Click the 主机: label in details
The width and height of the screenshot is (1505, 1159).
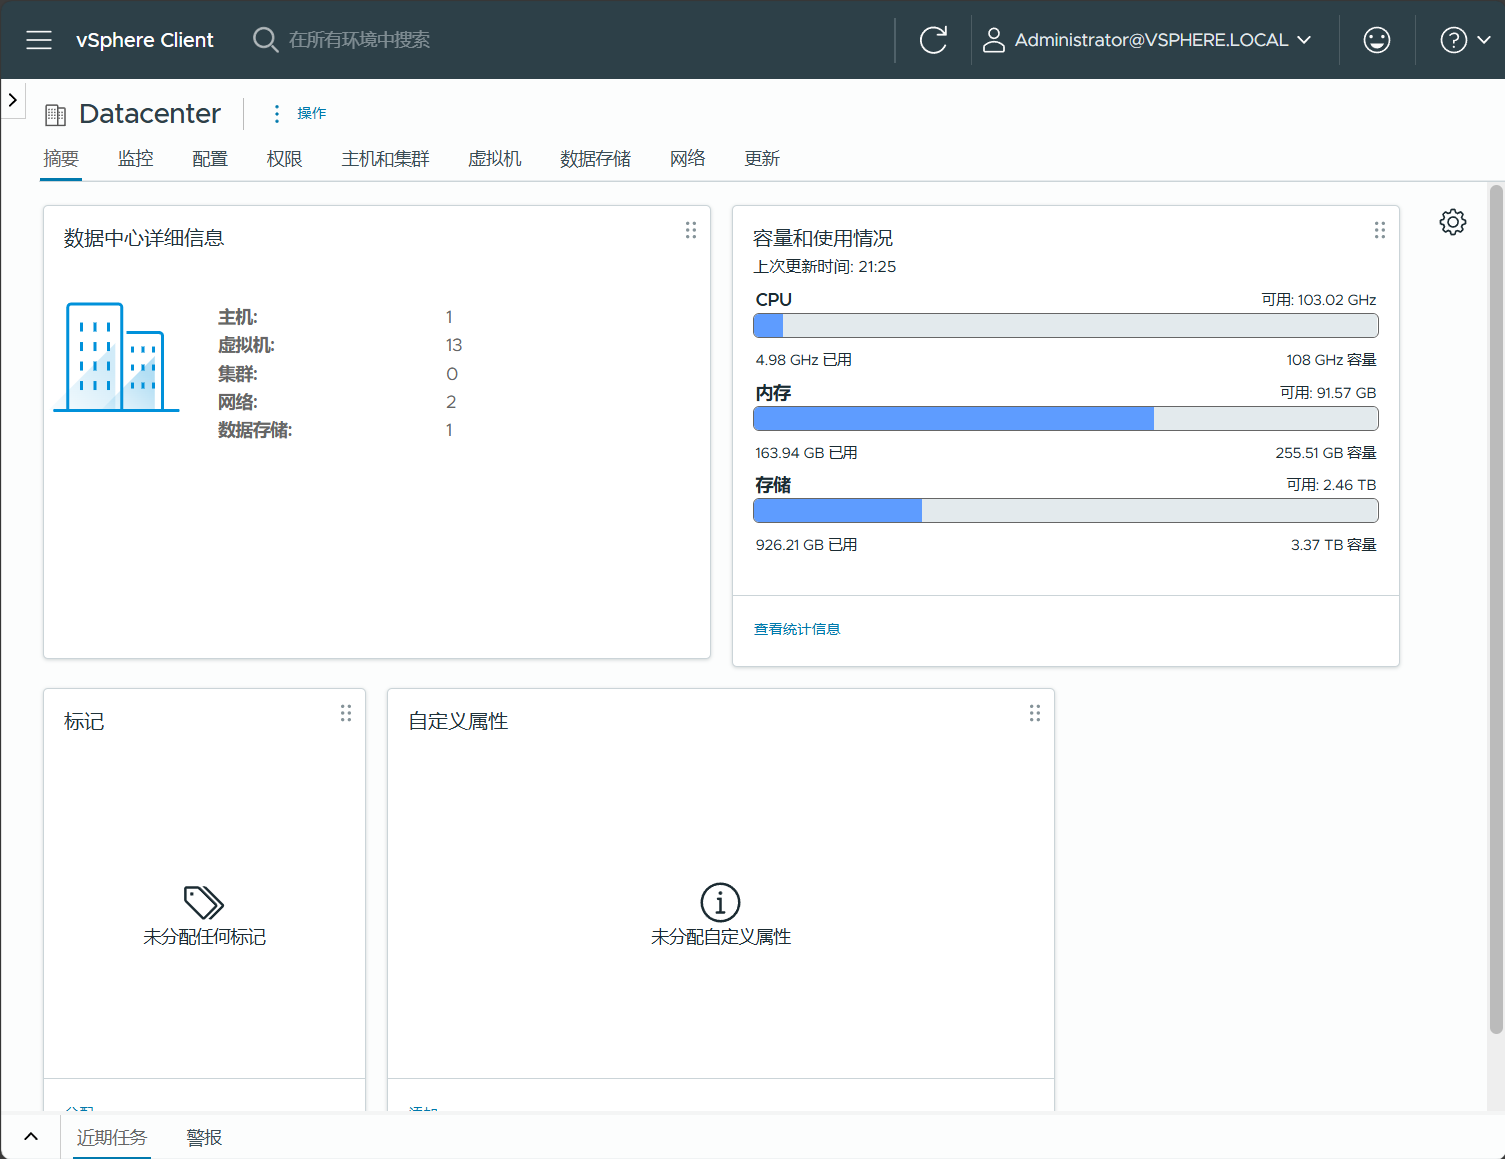click(238, 317)
